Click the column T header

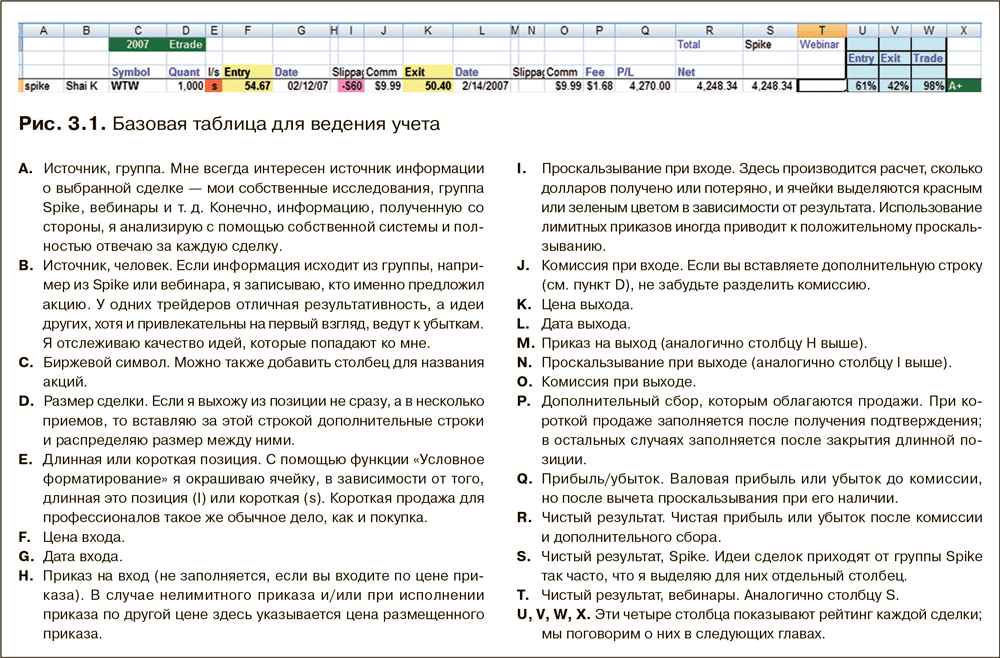click(x=821, y=31)
